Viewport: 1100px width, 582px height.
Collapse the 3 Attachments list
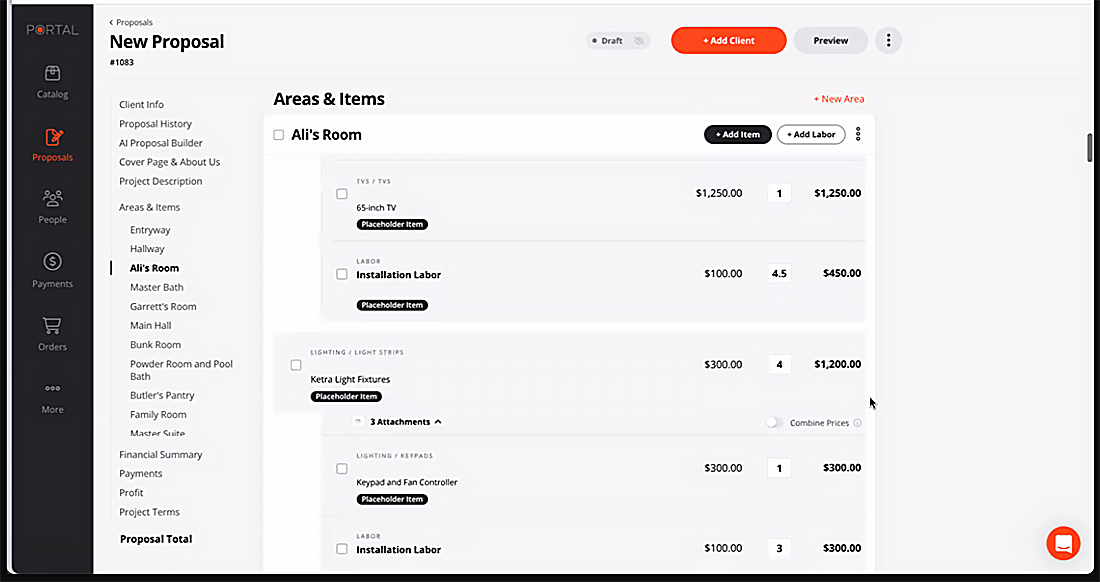pyautogui.click(x=405, y=422)
